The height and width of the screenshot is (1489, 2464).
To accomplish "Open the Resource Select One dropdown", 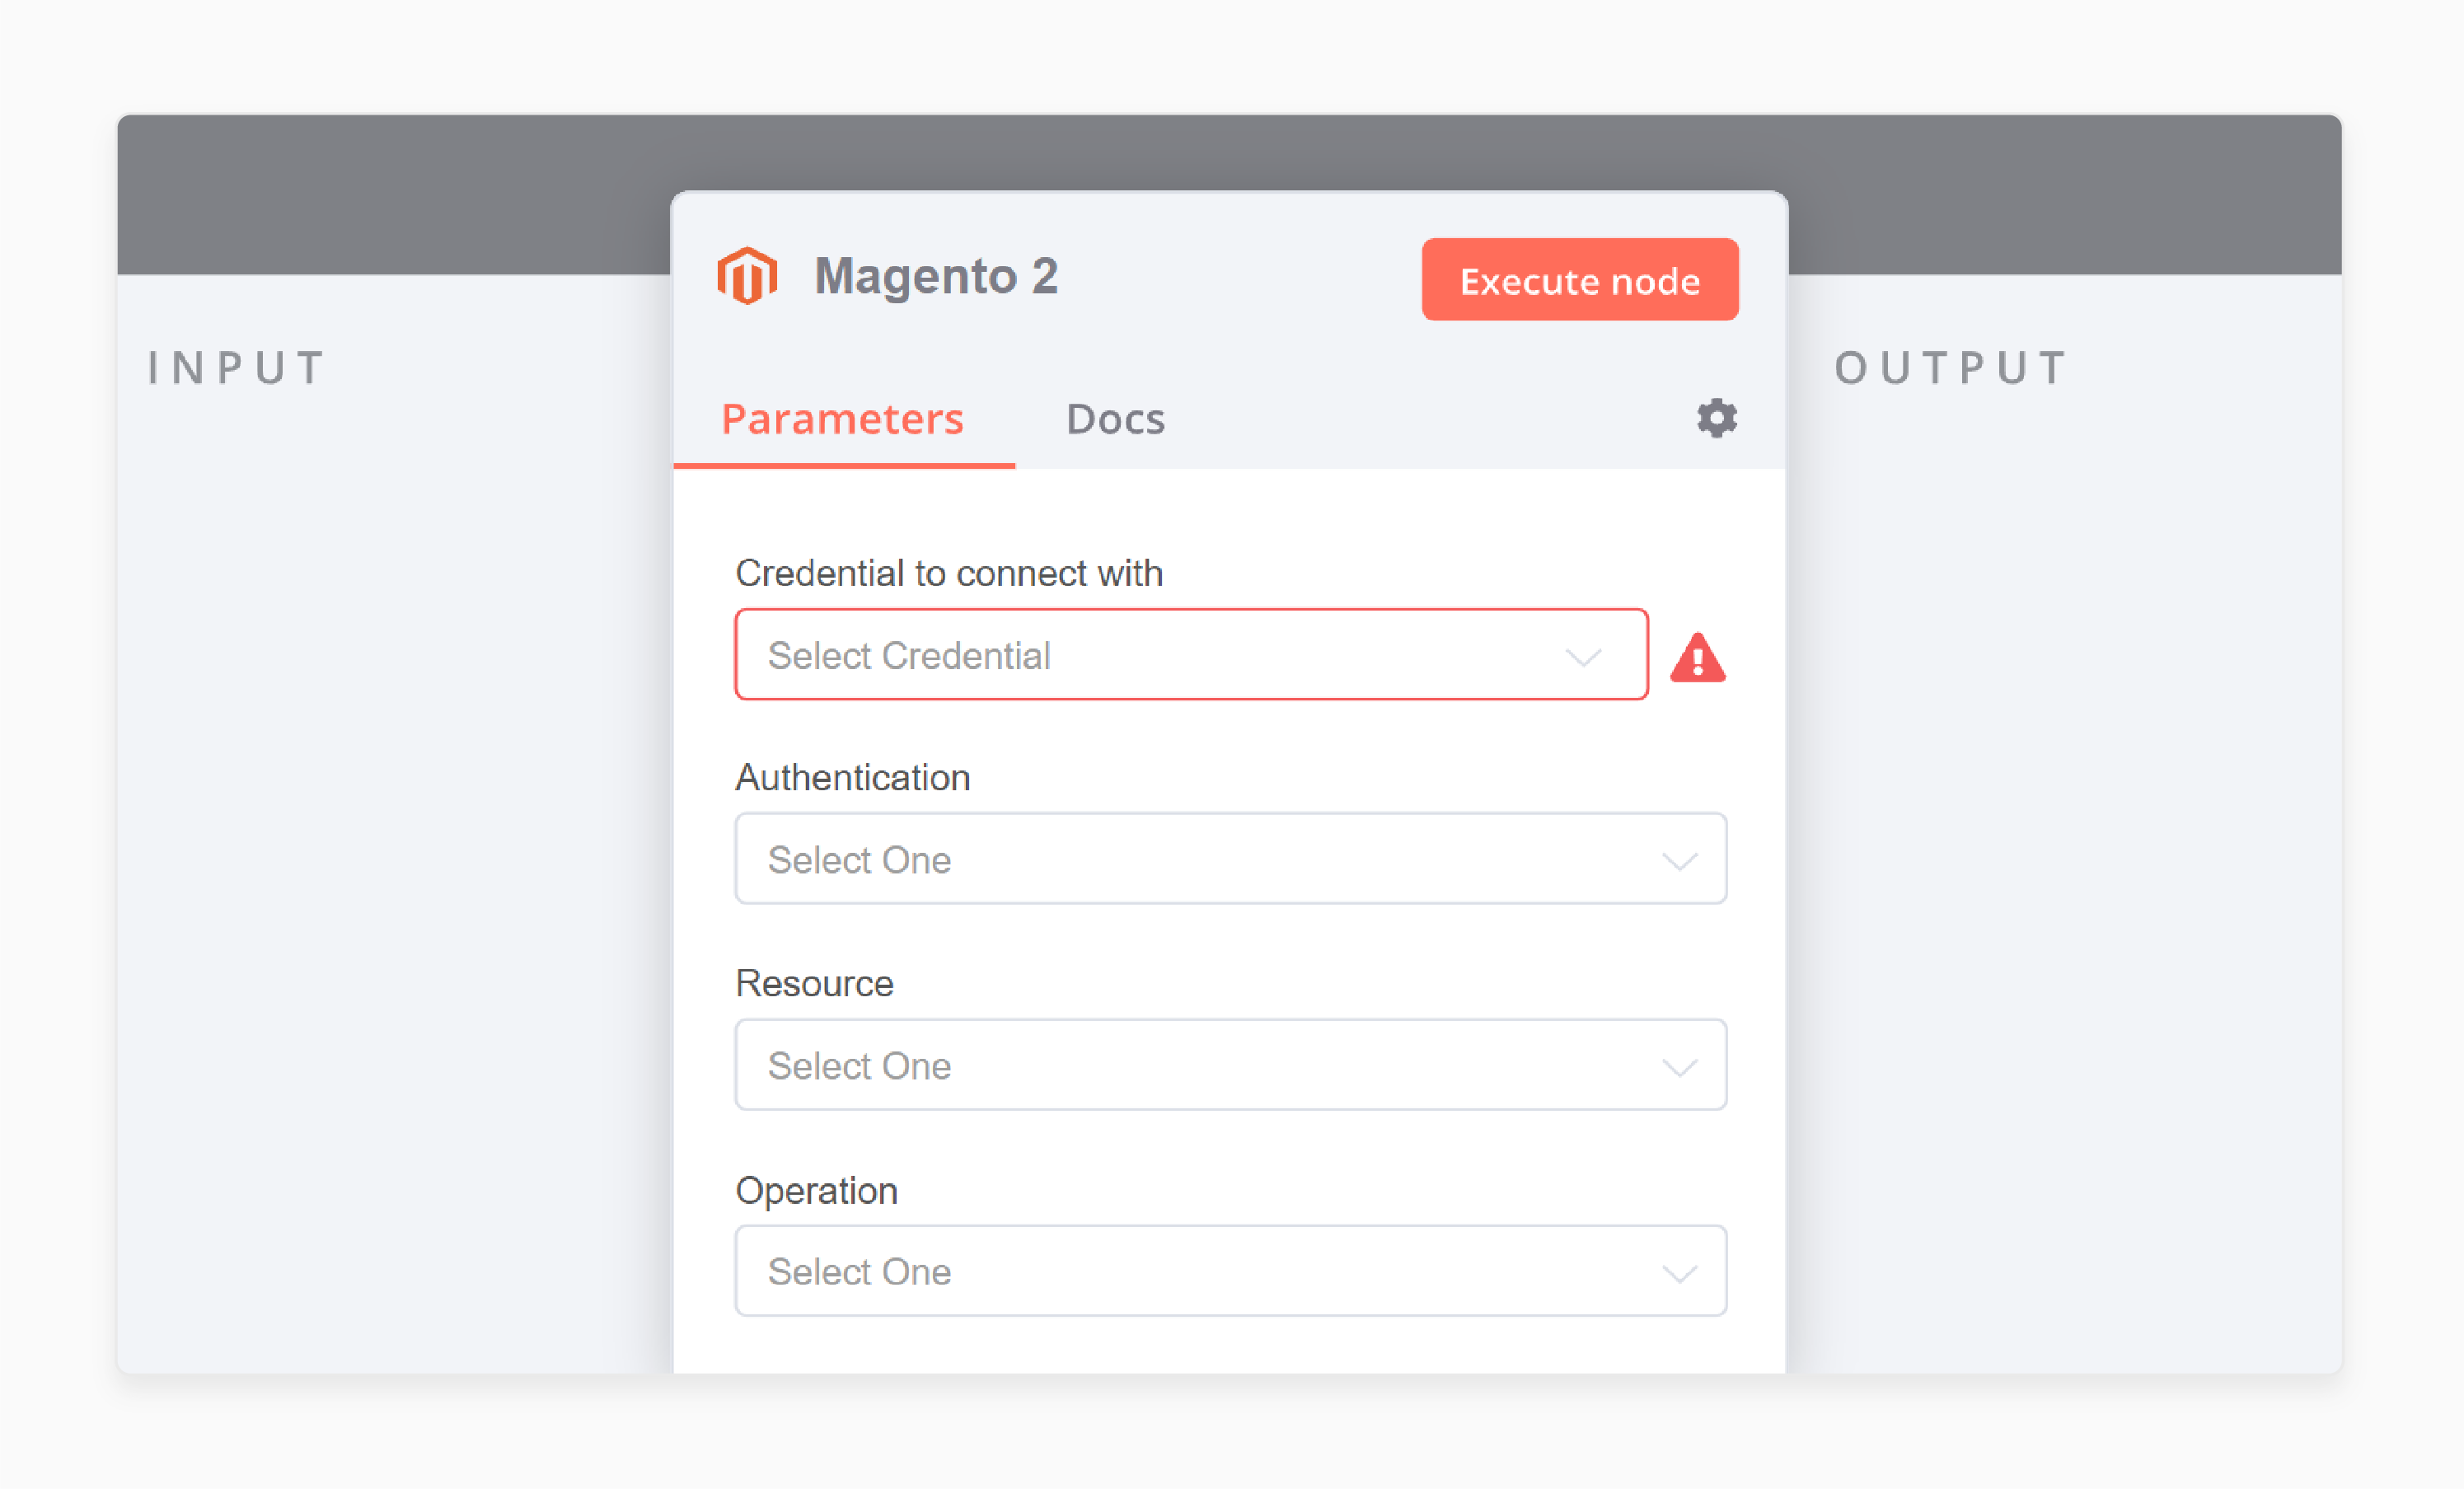I will (x=1231, y=1065).
